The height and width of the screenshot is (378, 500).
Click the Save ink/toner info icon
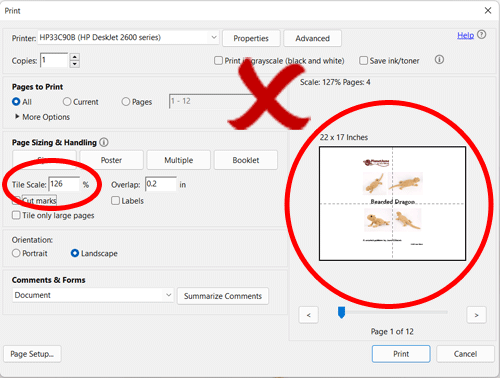(439, 60)
